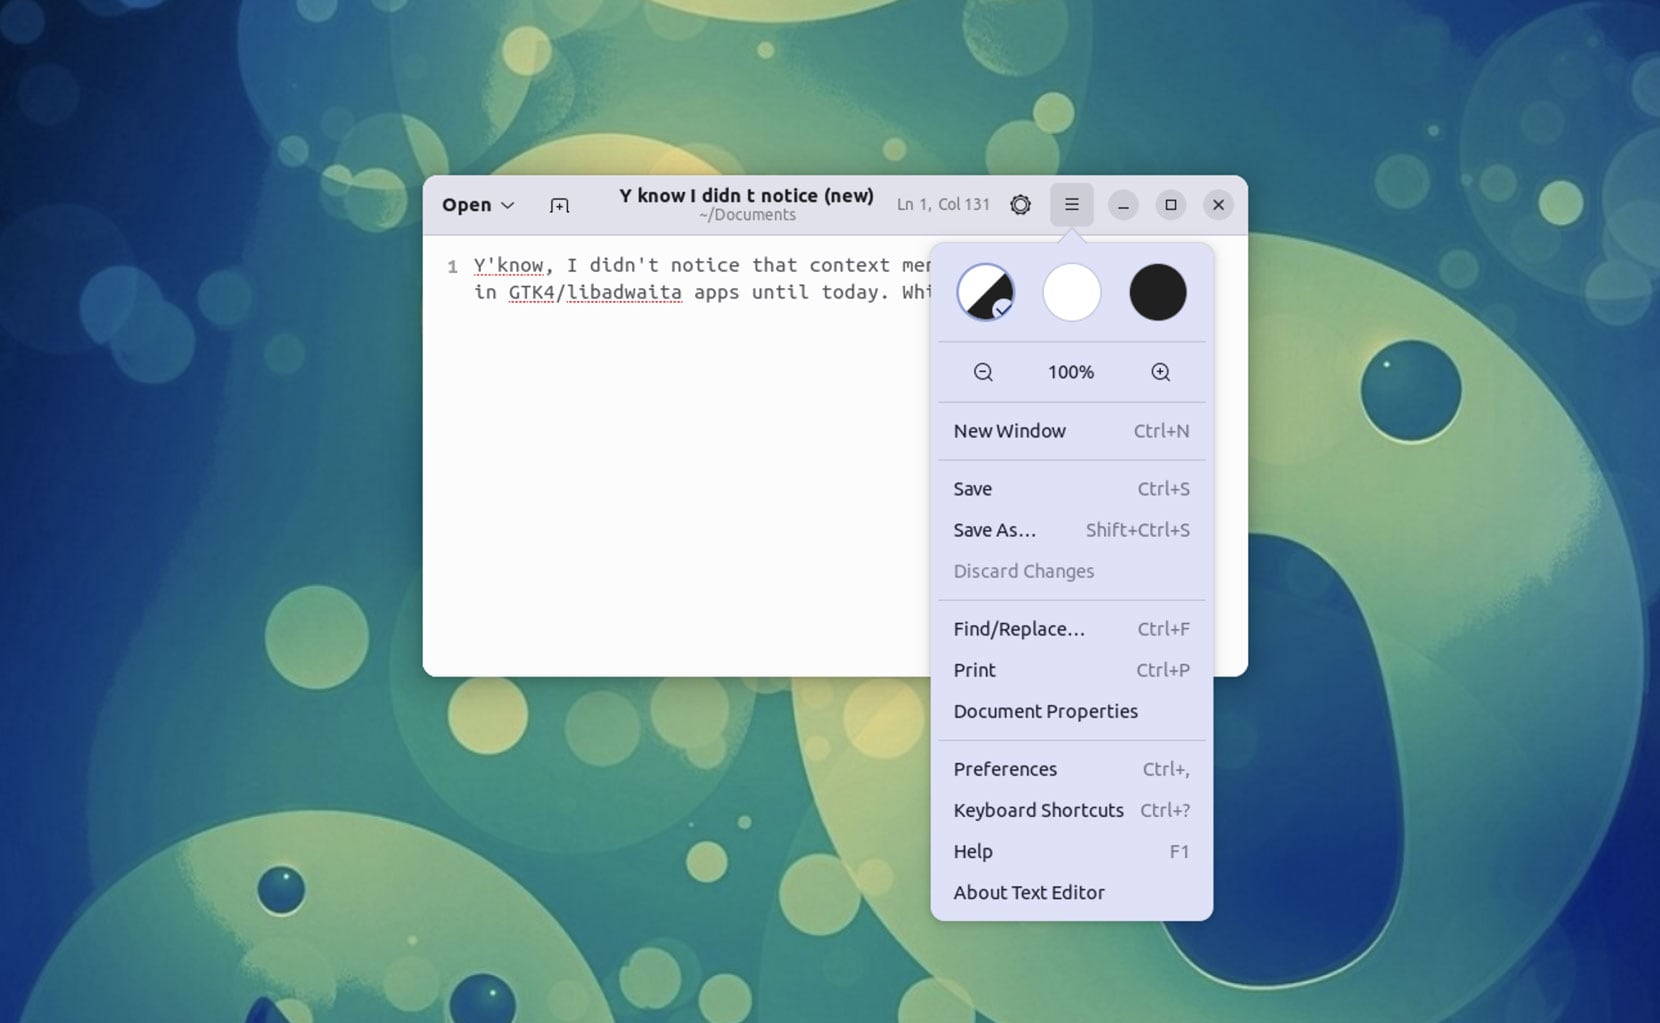
Task: Click the Ln 1, Col 131 position indicator
Action: [x=941, y=204]
